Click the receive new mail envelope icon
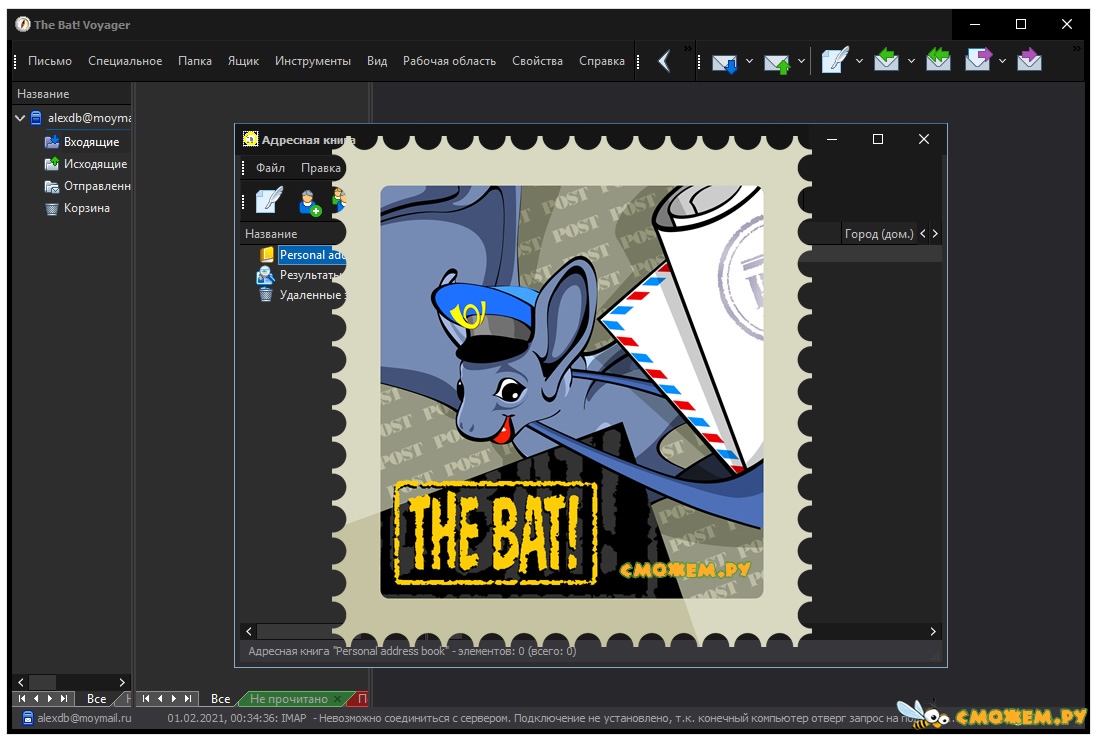Image resolution: width=1098 pixels, height=741 pixels. click(x=724, y=62)
